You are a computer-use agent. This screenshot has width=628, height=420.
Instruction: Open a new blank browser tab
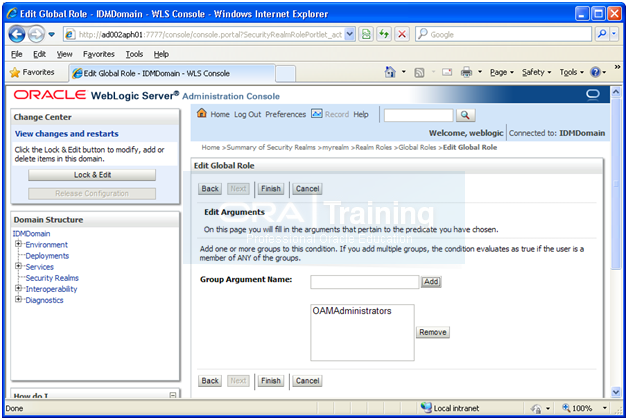tap(286, 74)
